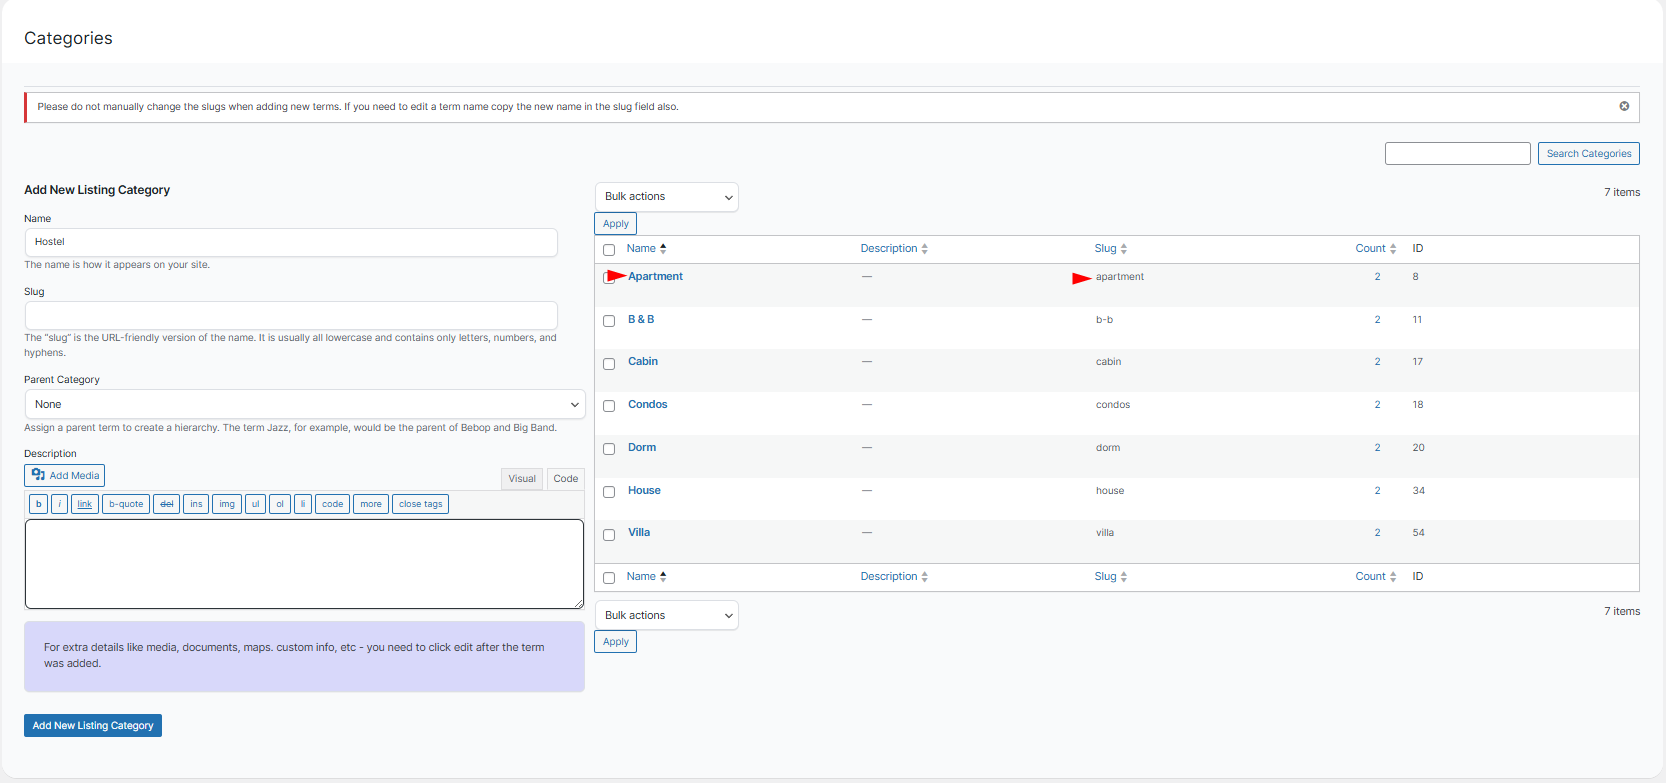Image resolution: width=1666 pixels, height=783 pixels.
Task: Open the bottom Bulk actions dropdown
Action: [667, 616]
